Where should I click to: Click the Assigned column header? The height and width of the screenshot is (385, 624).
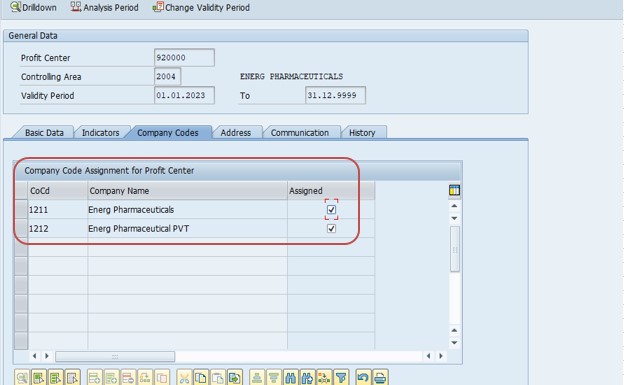tap(331, 191)
